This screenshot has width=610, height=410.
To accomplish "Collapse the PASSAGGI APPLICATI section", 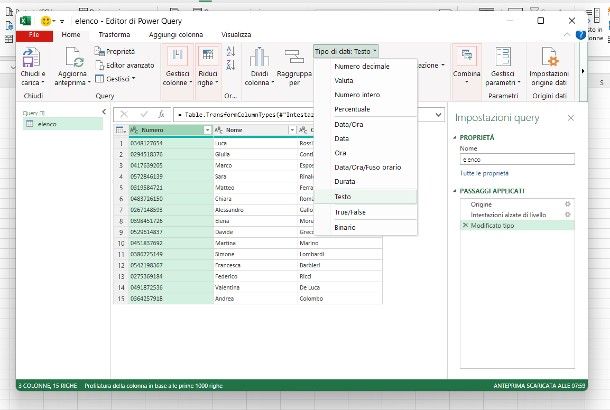I will (x=454, y=191).
